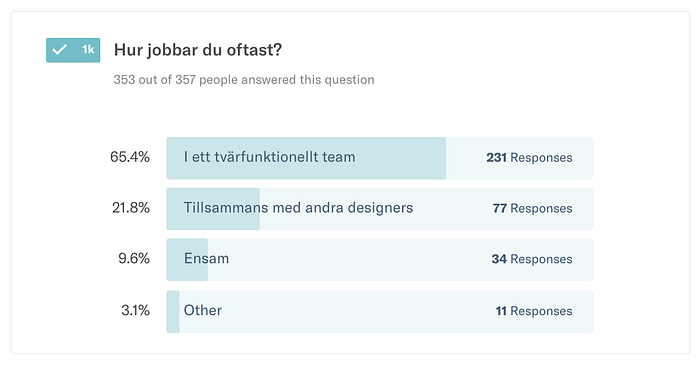Click the 3.1% percentage label
Viewport: 700px width, 366px height.
pos(135,311)
